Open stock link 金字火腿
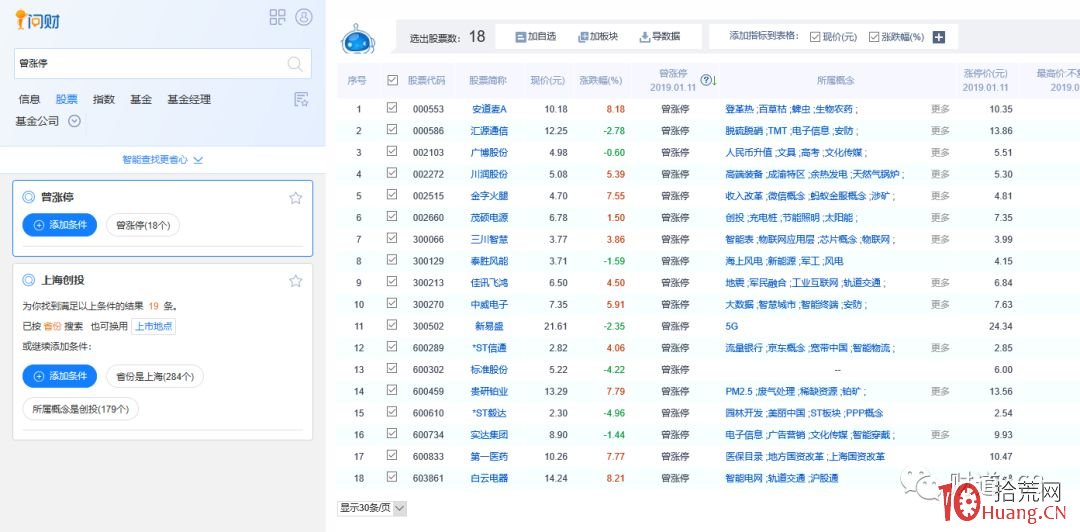 [x=489, y=196]
